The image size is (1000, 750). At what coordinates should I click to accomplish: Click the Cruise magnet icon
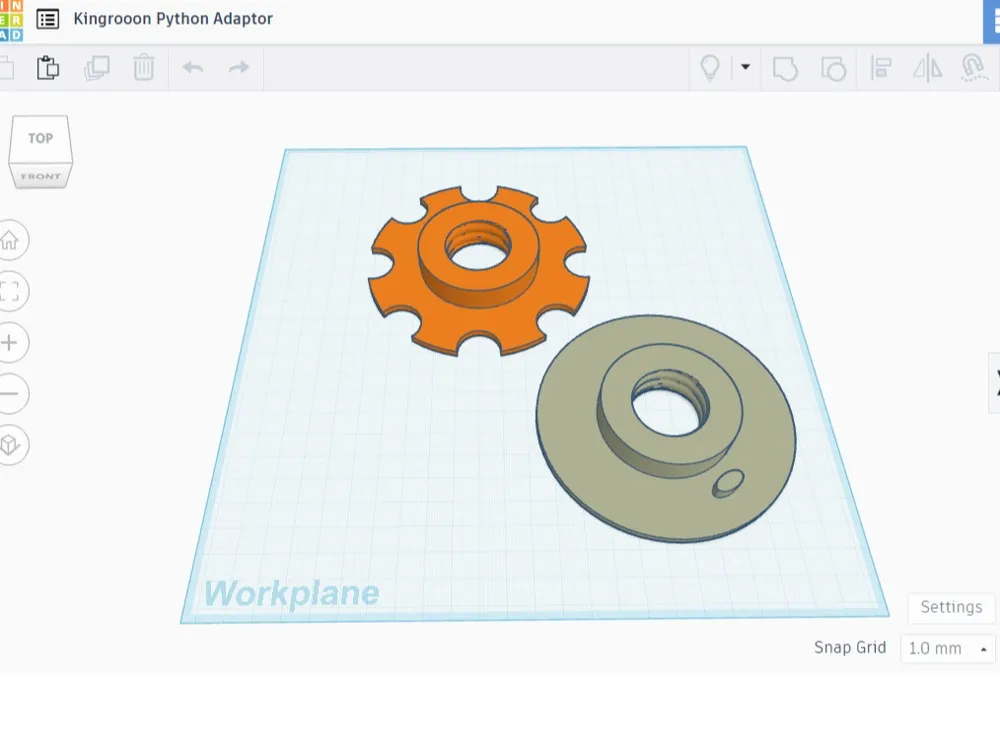(x=973, y=68)
